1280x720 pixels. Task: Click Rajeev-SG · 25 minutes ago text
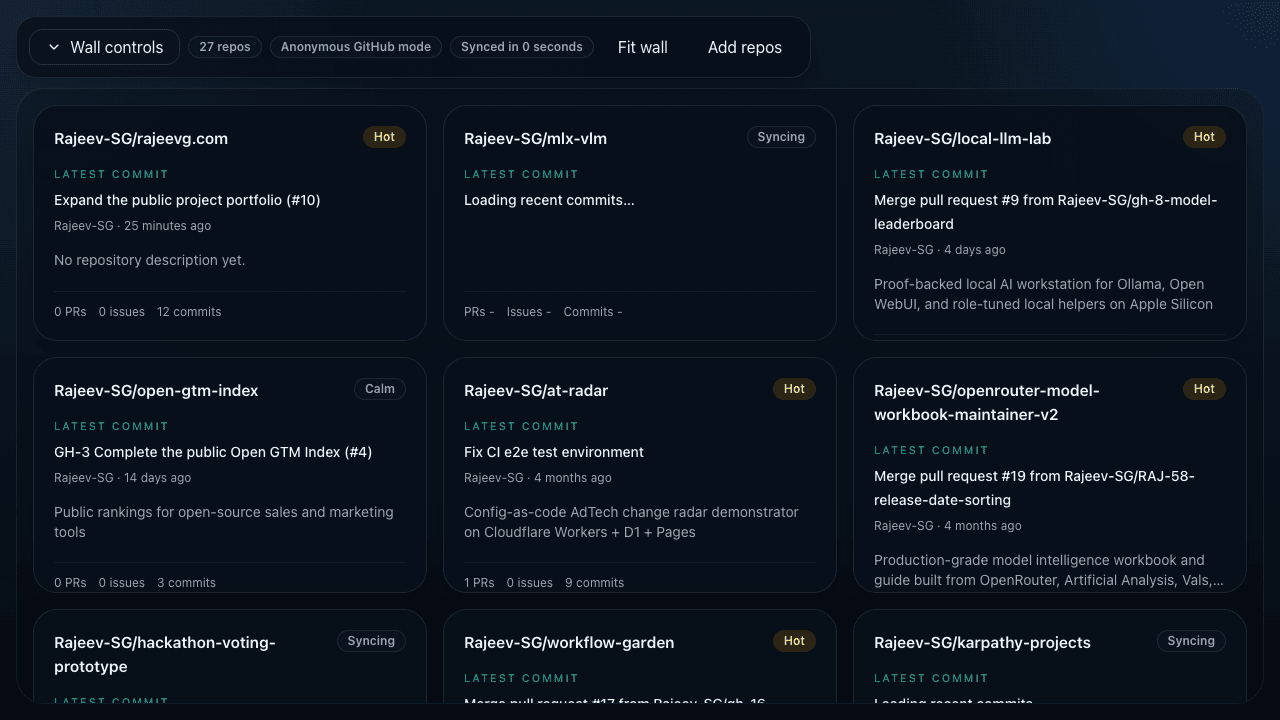pyautogui.click(x=132, y=226)
